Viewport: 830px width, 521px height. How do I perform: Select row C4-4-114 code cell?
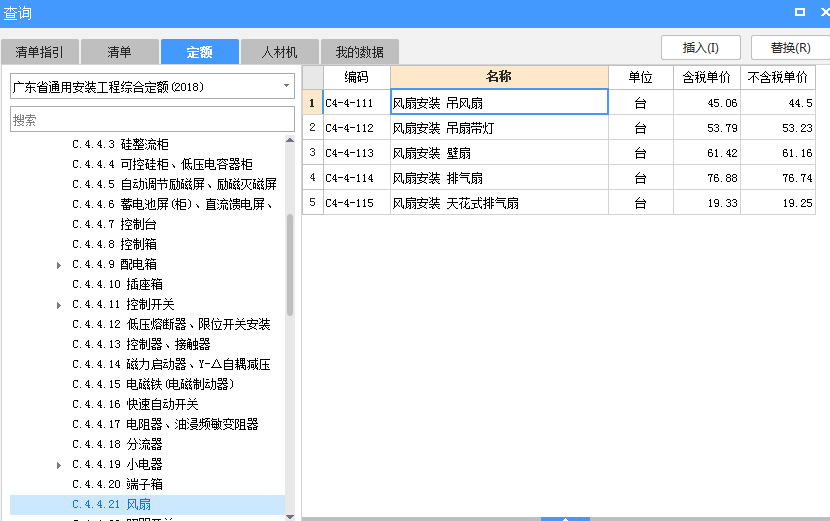click(x=356, y=178)
